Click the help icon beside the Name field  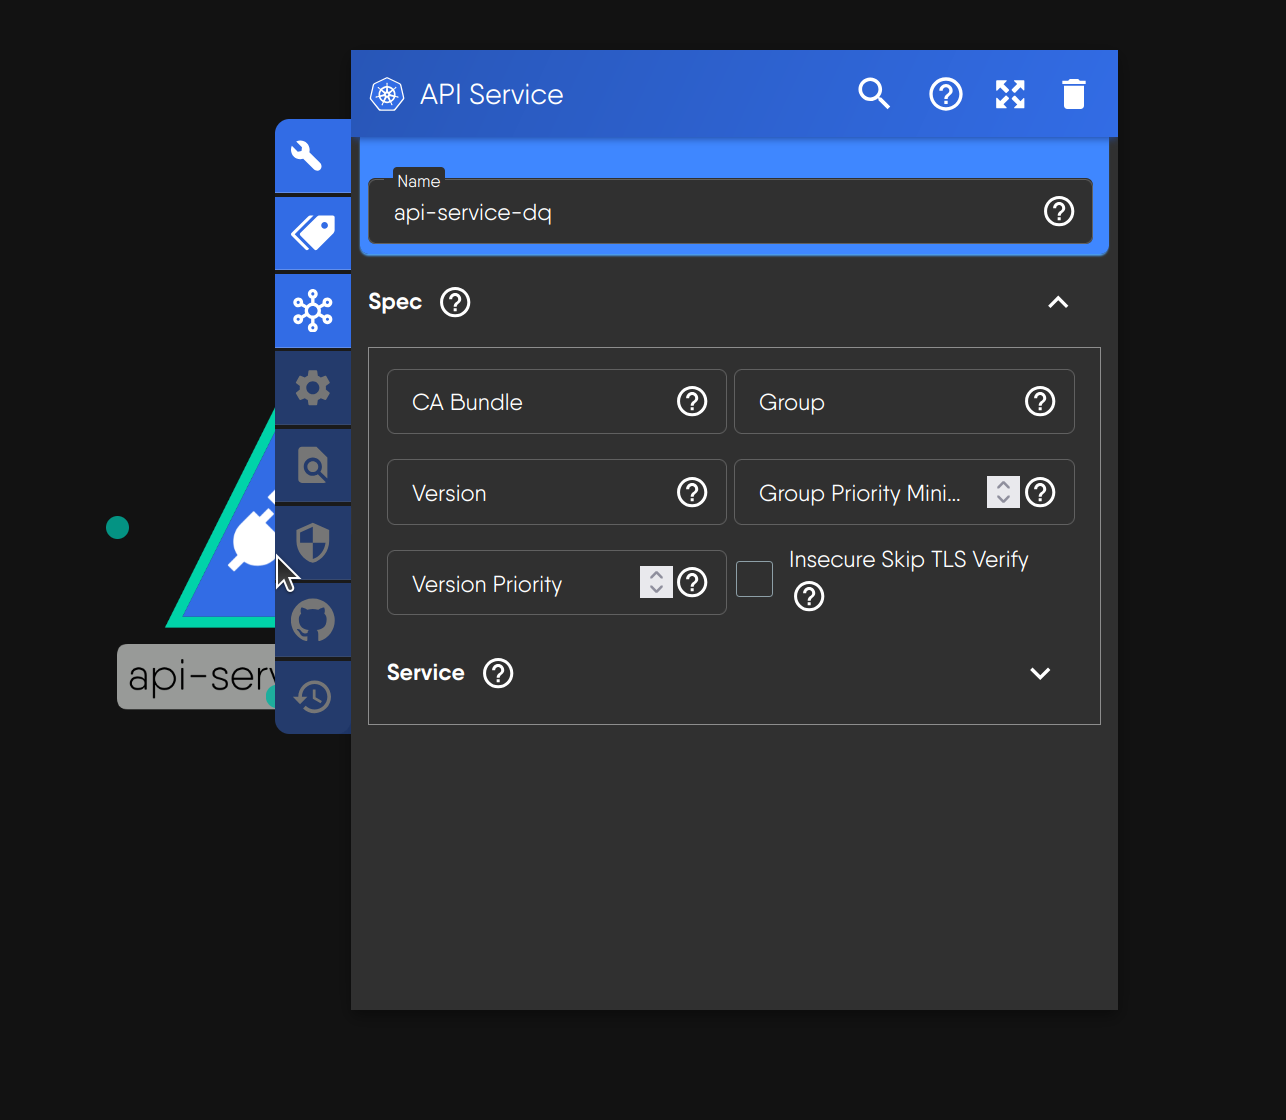(x=1059, y=211)
